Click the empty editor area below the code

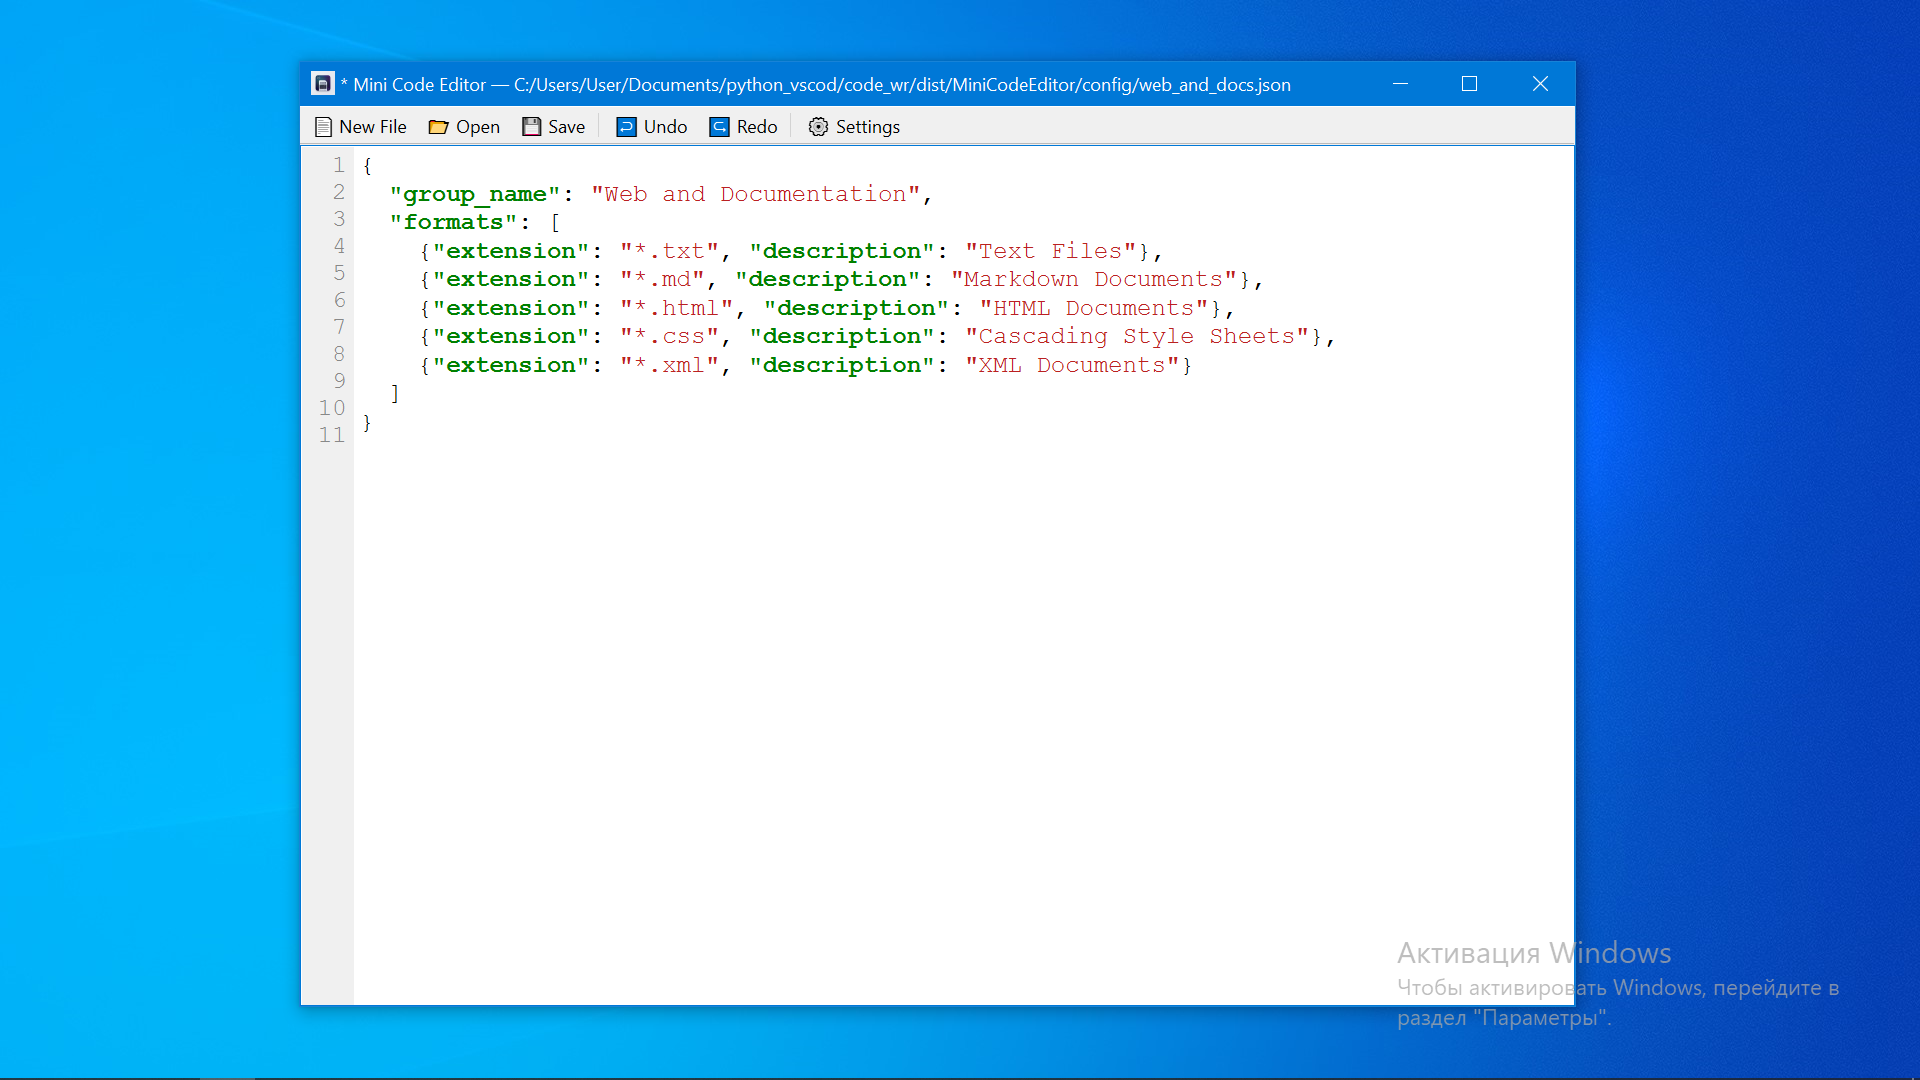[963, 720]
